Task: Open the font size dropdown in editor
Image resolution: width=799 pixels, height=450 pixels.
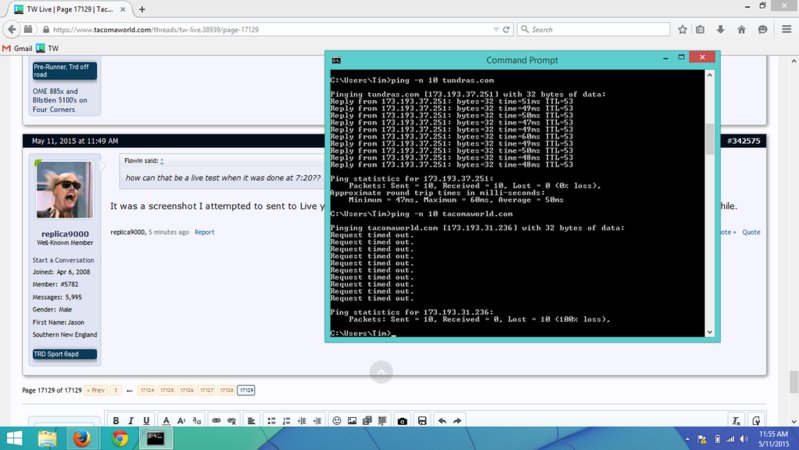Action: point(181,420)
